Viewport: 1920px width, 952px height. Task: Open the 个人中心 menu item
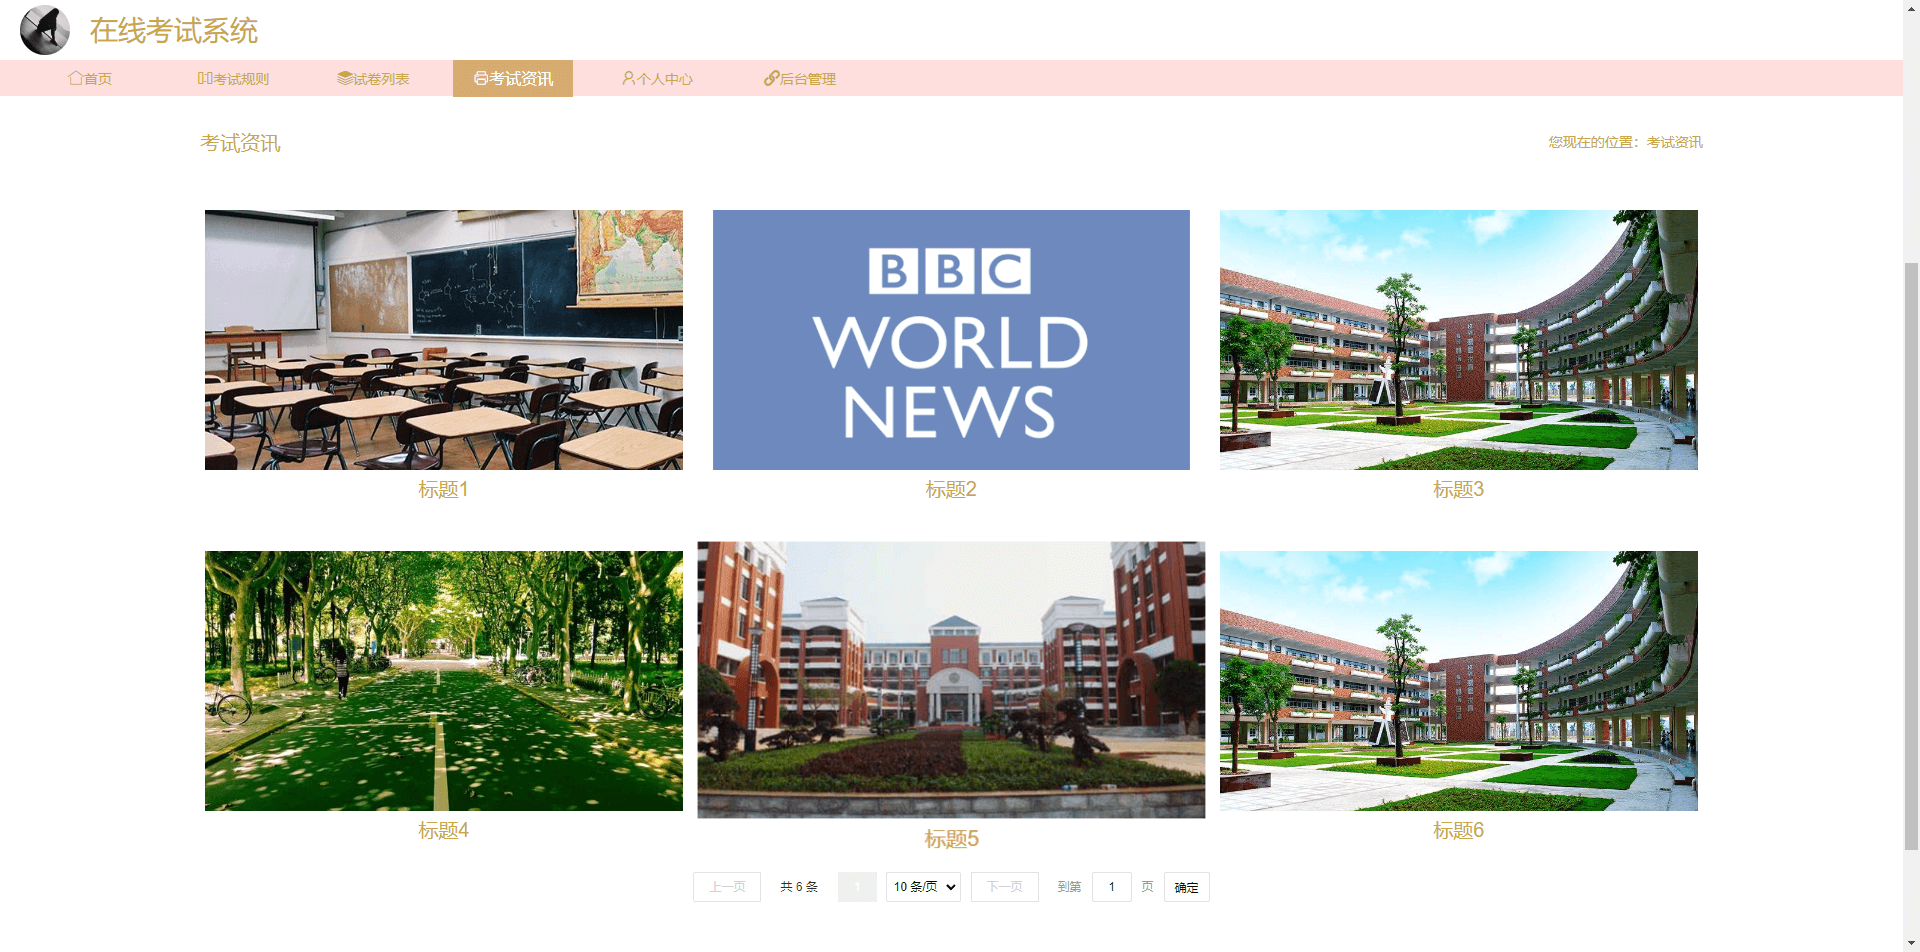coord(657,78)
